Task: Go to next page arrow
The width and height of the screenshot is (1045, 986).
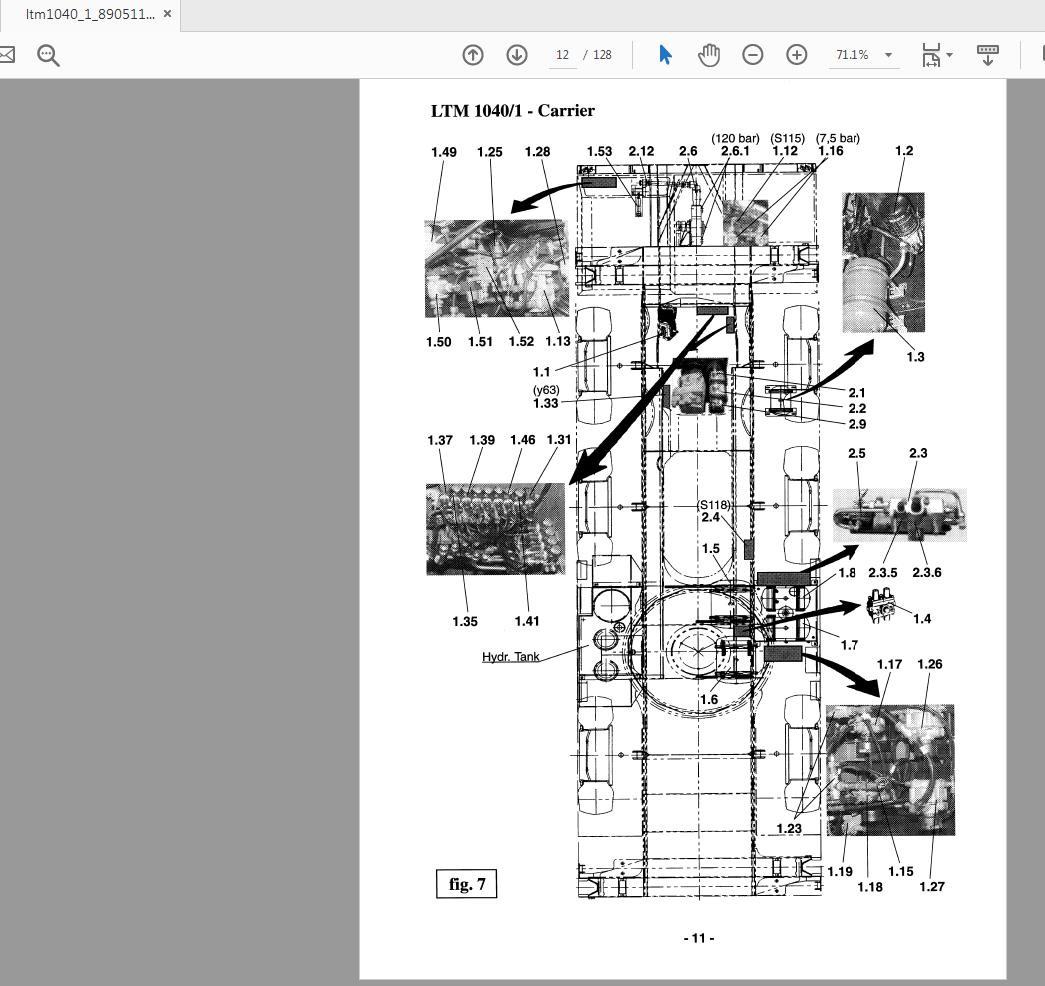Action: (517, 55)
